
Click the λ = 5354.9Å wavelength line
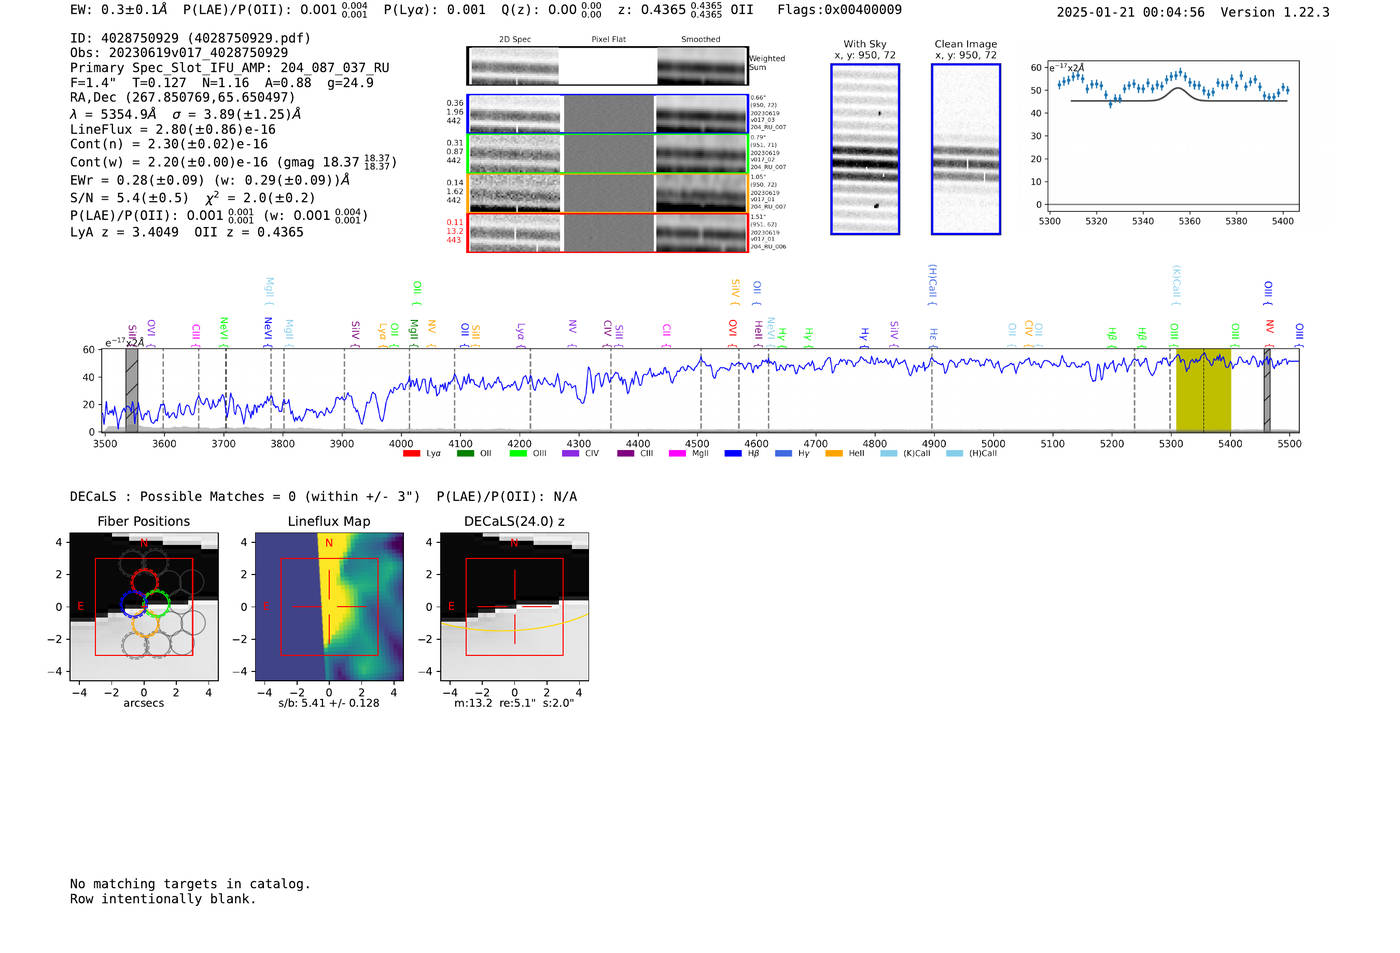[186, 114]
